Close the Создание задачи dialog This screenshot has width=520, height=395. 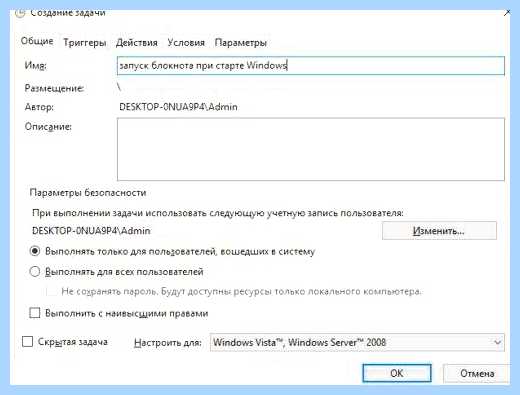click(x=507, y=13)
